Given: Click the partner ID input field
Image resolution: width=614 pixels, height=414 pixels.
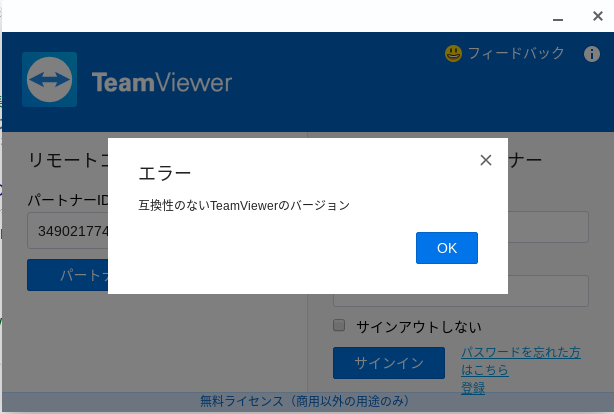Looking at the screenshot, I should click(x=68, y=231).
